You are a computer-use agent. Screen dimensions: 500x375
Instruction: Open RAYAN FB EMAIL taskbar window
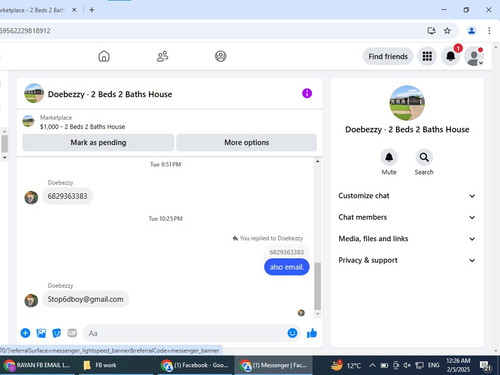click(38, 365)
